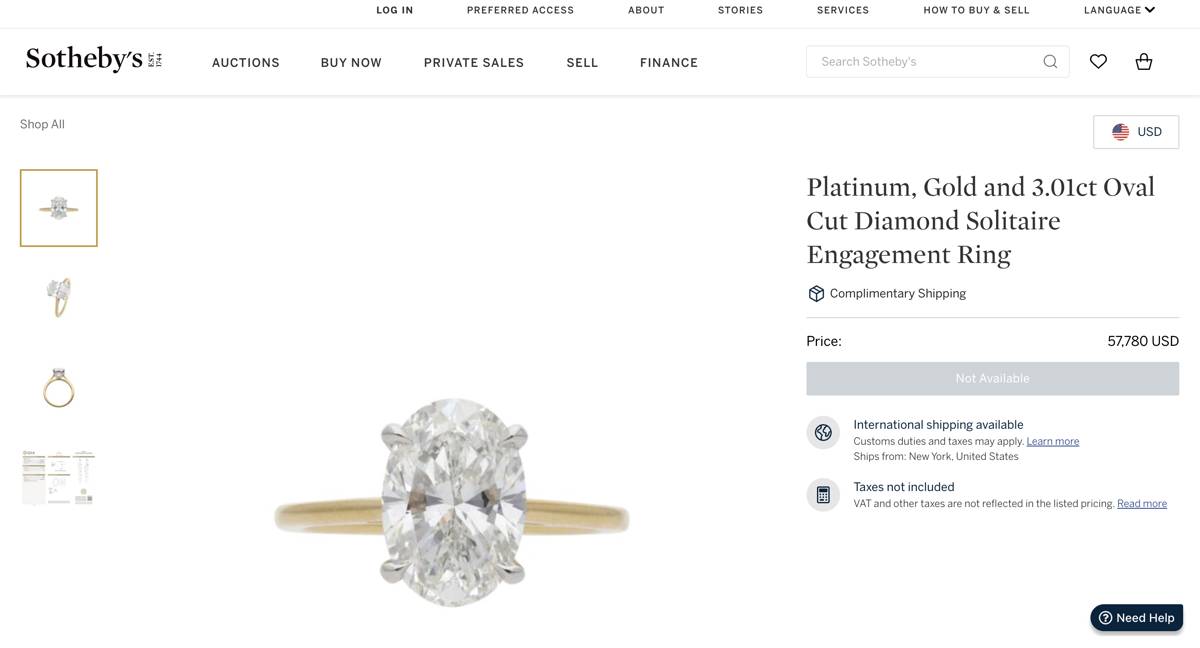The image size is (1200, 648).
Task: Open the Auctions menu
Action: pyautogui.click(x=246, y=62)
